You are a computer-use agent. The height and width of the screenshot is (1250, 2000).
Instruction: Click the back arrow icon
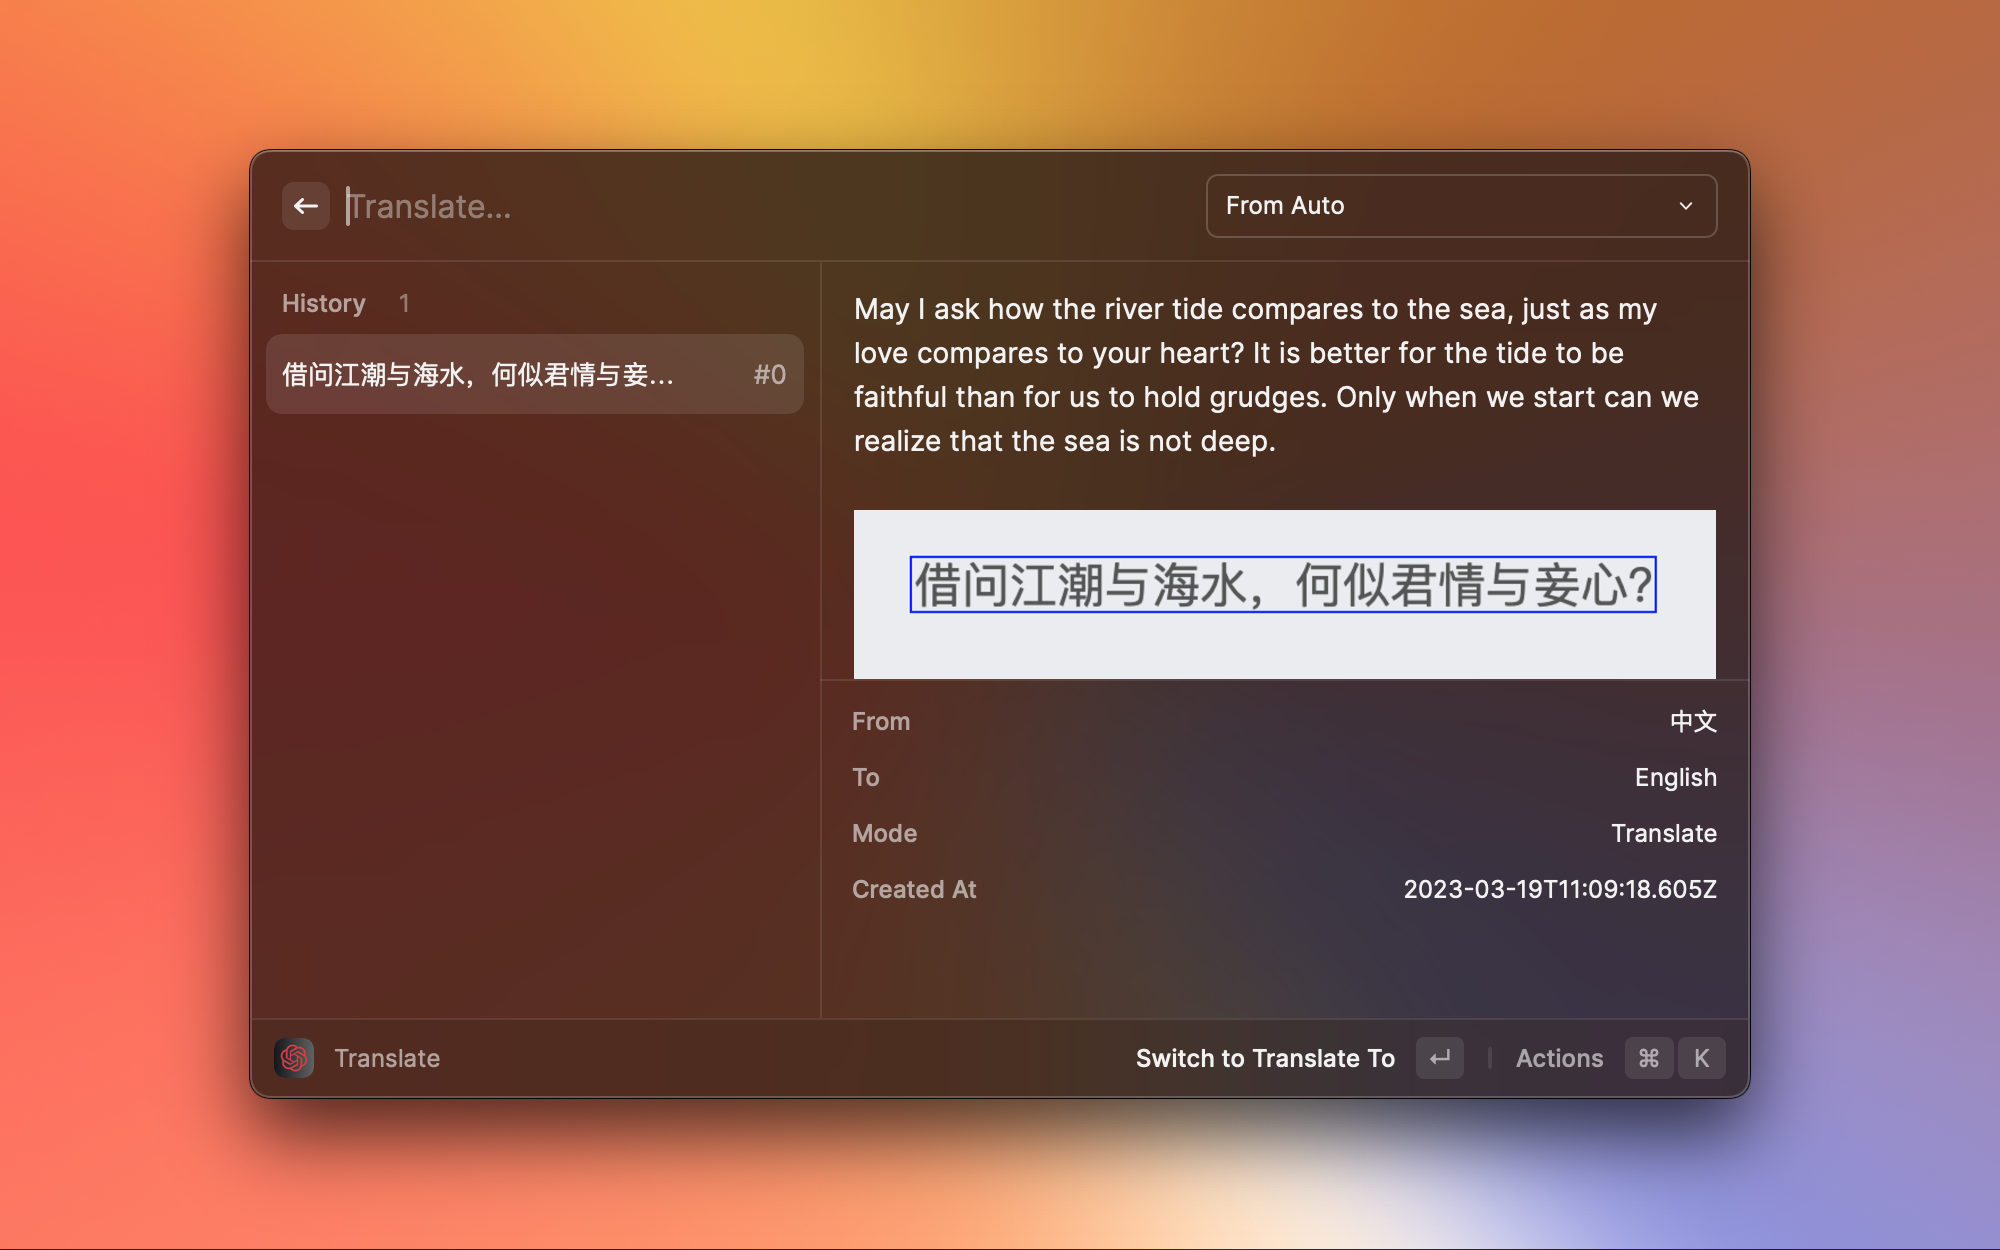305,205
